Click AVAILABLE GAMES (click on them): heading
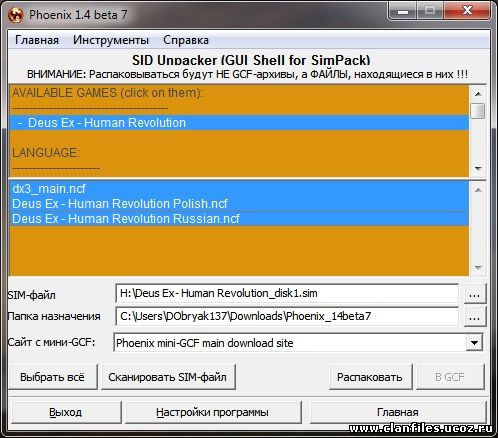Viewport: 498px width, 438px height. (x=107, y=93)
